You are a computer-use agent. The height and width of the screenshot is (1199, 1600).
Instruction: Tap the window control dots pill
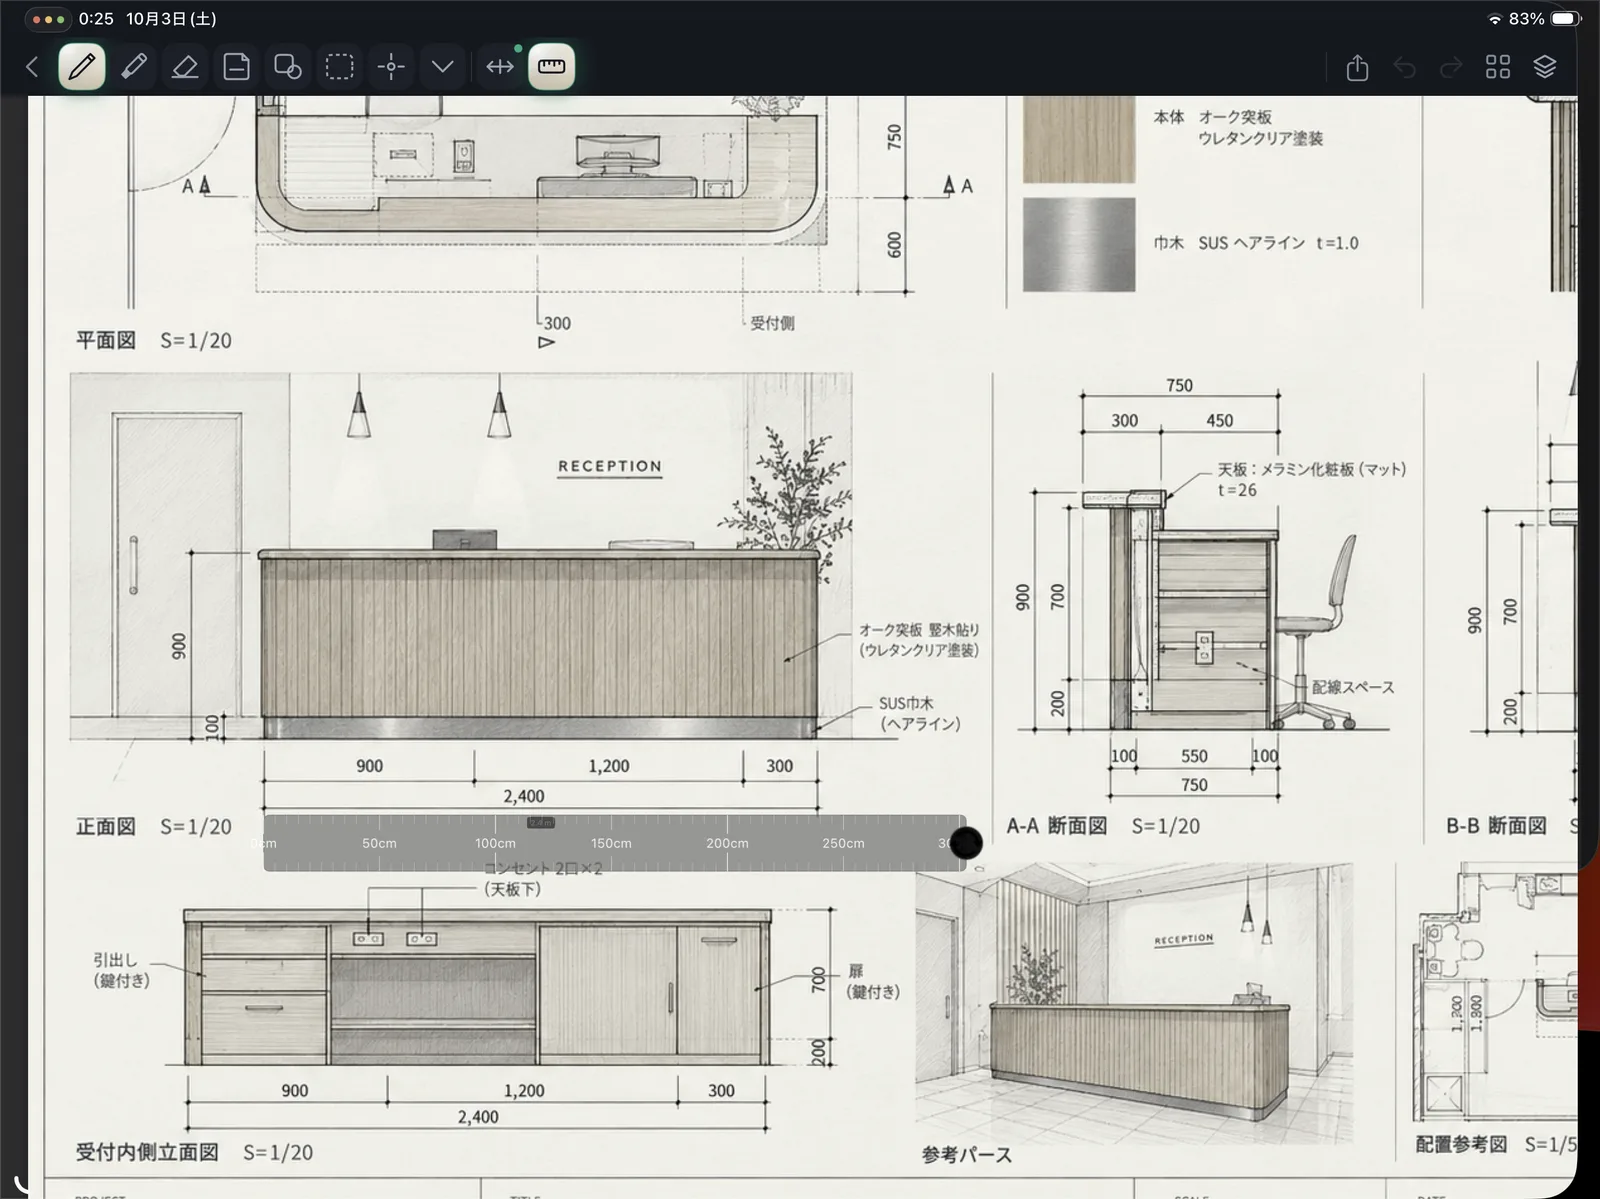(x=48, y=19)
